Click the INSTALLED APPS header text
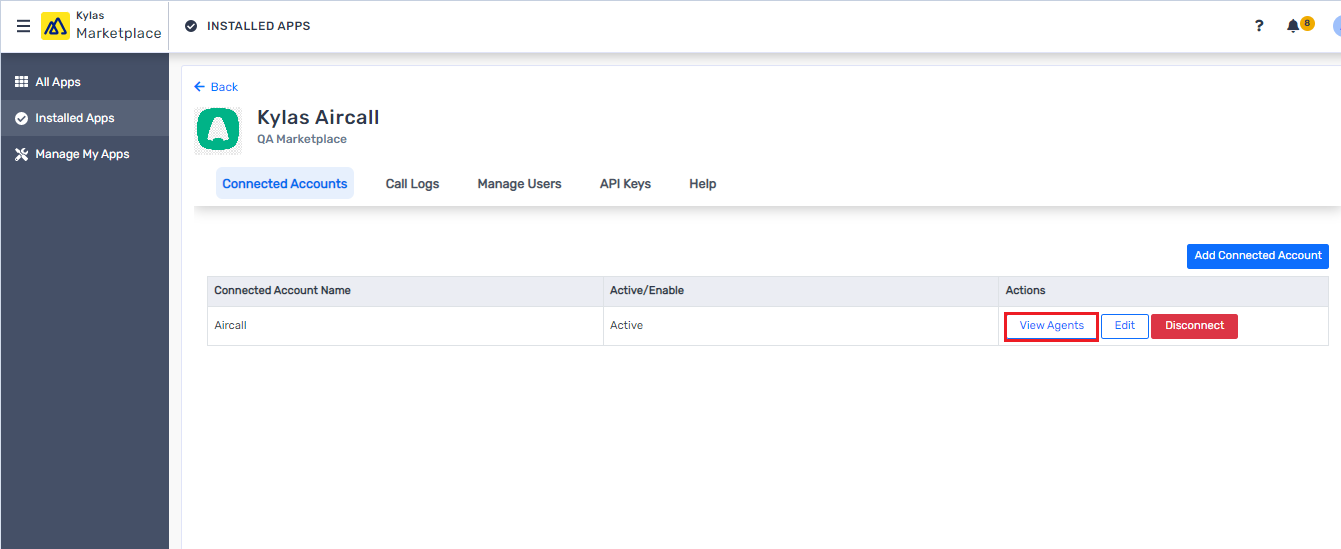The height and width of the screenshot is (549, 1341). click(258, 26)
